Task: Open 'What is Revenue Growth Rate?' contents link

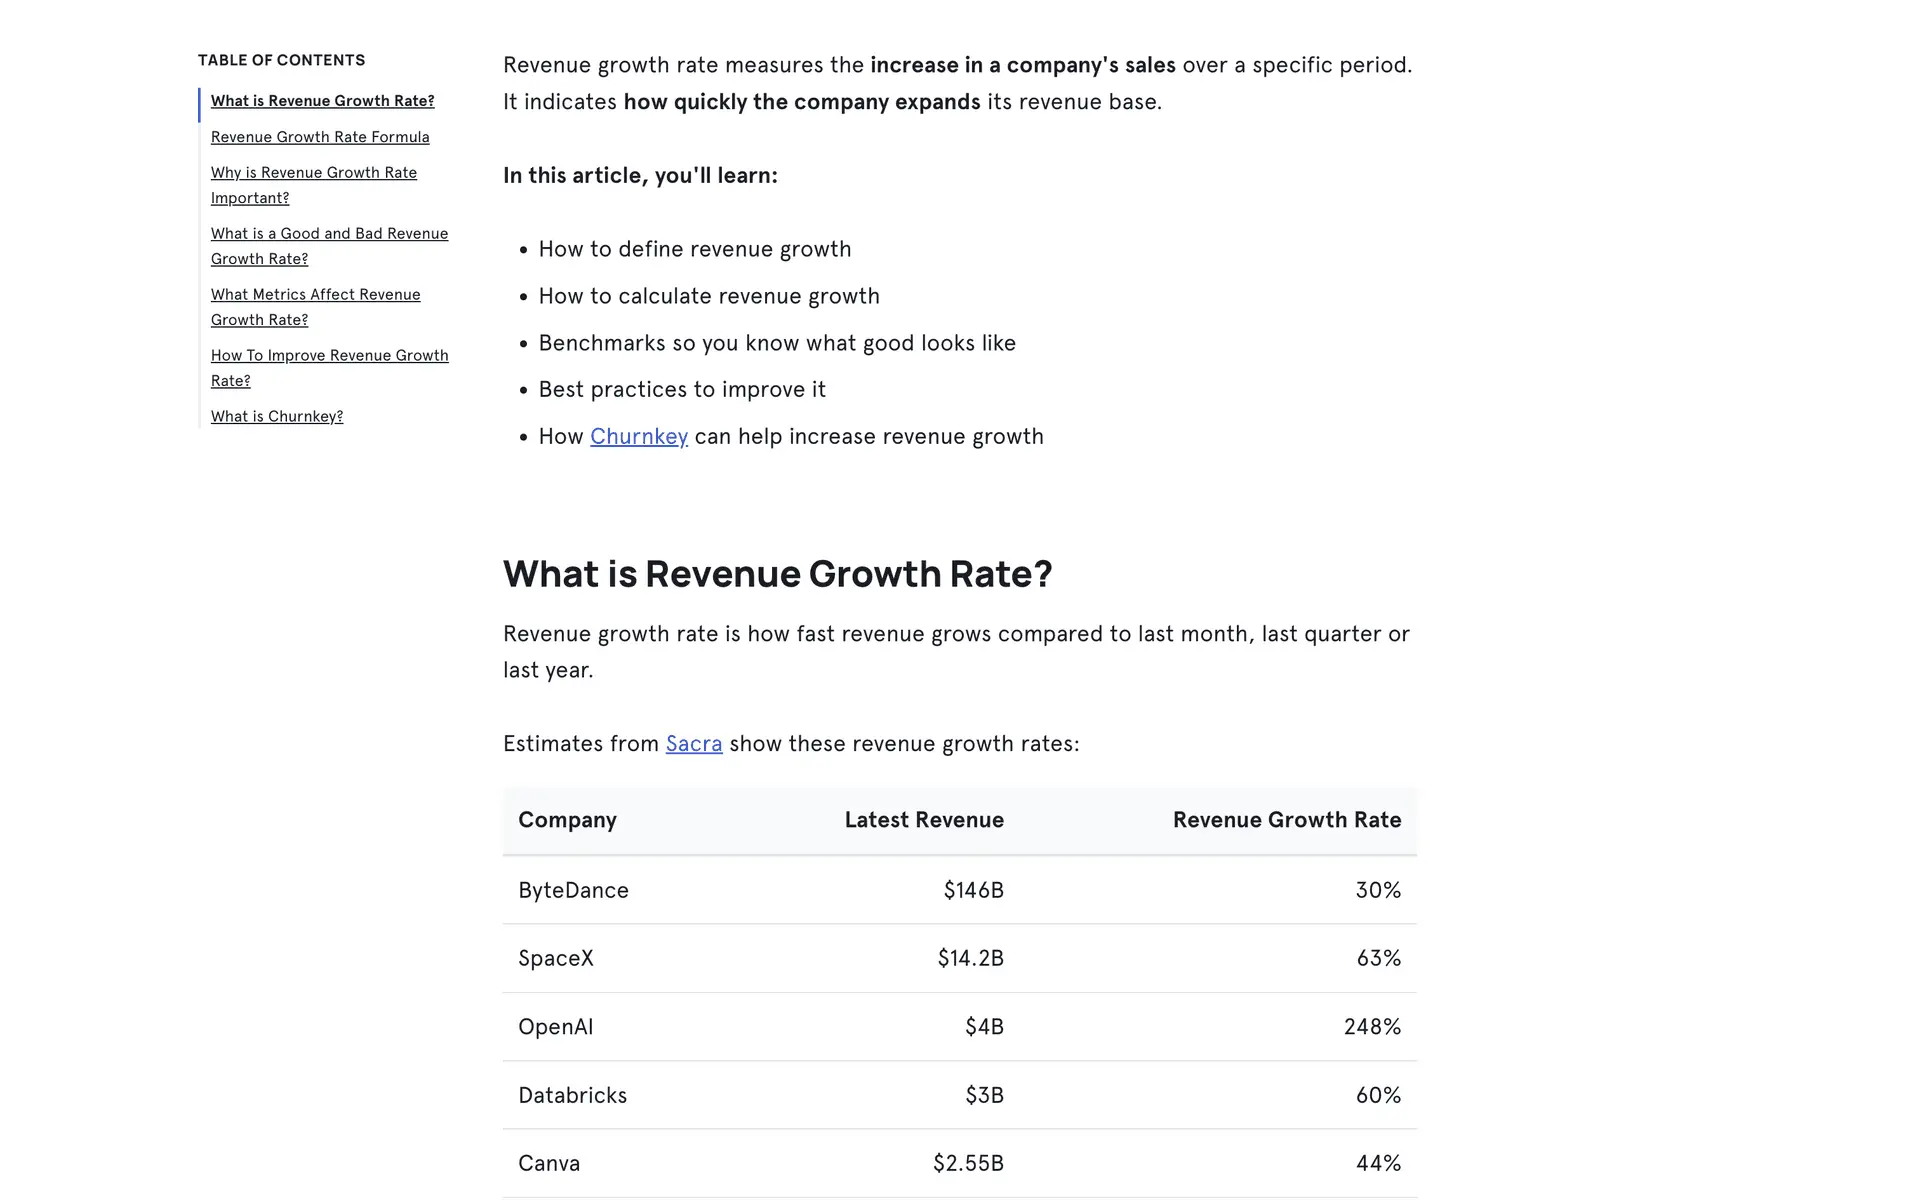Action: 322,101
